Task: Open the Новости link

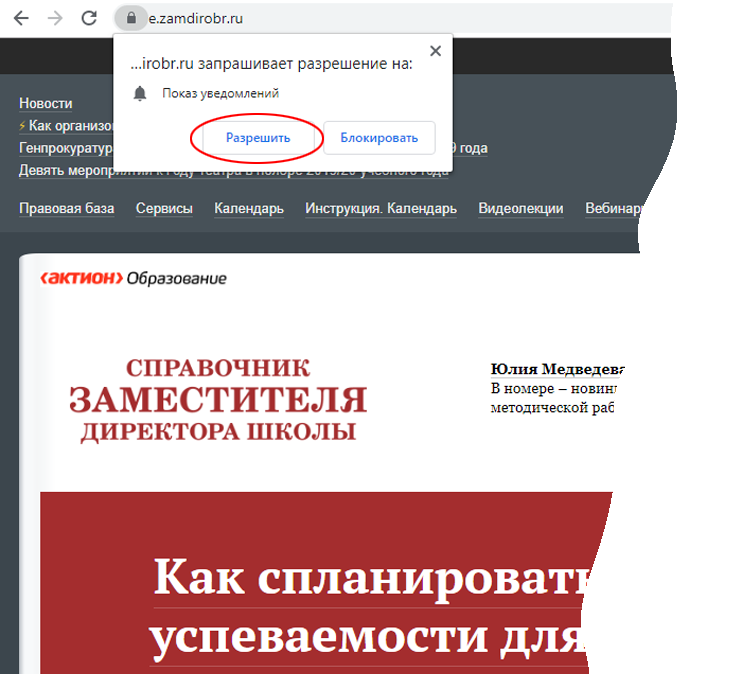Action: tap(46, 103)
